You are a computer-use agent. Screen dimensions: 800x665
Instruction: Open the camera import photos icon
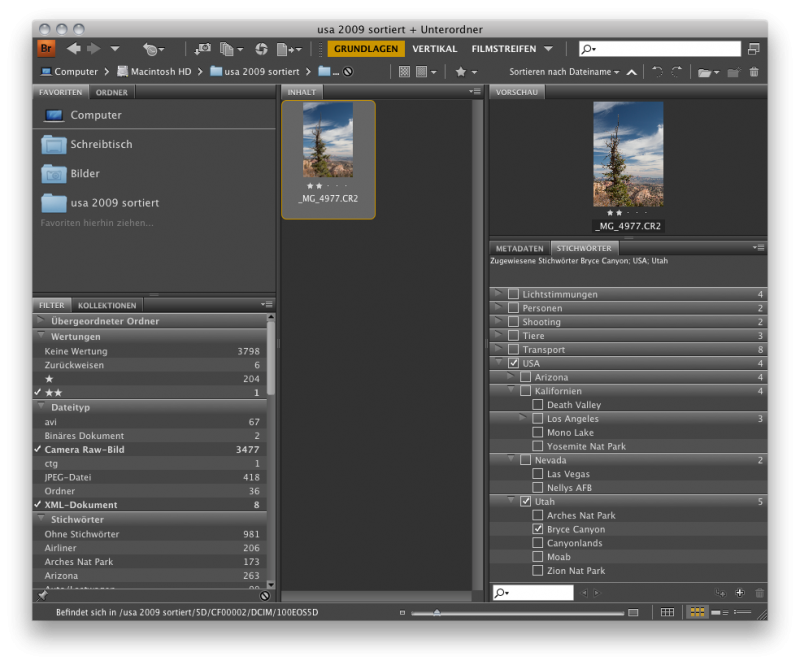pos(203,49)
